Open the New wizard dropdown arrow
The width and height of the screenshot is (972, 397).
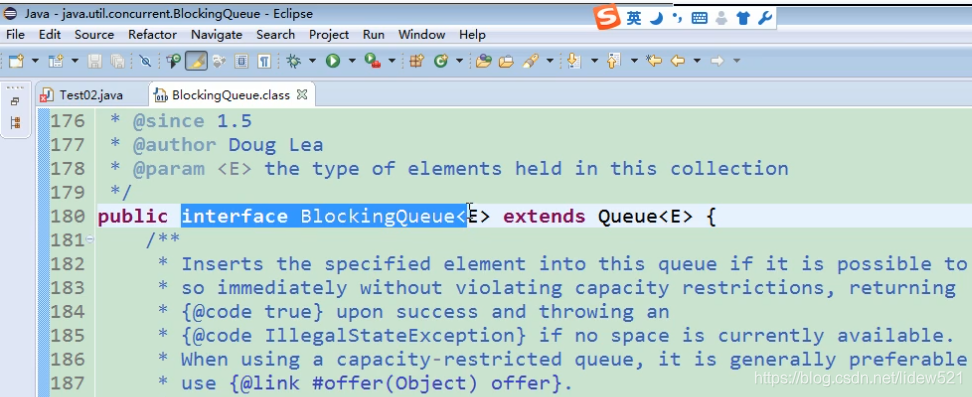point(35,61)
